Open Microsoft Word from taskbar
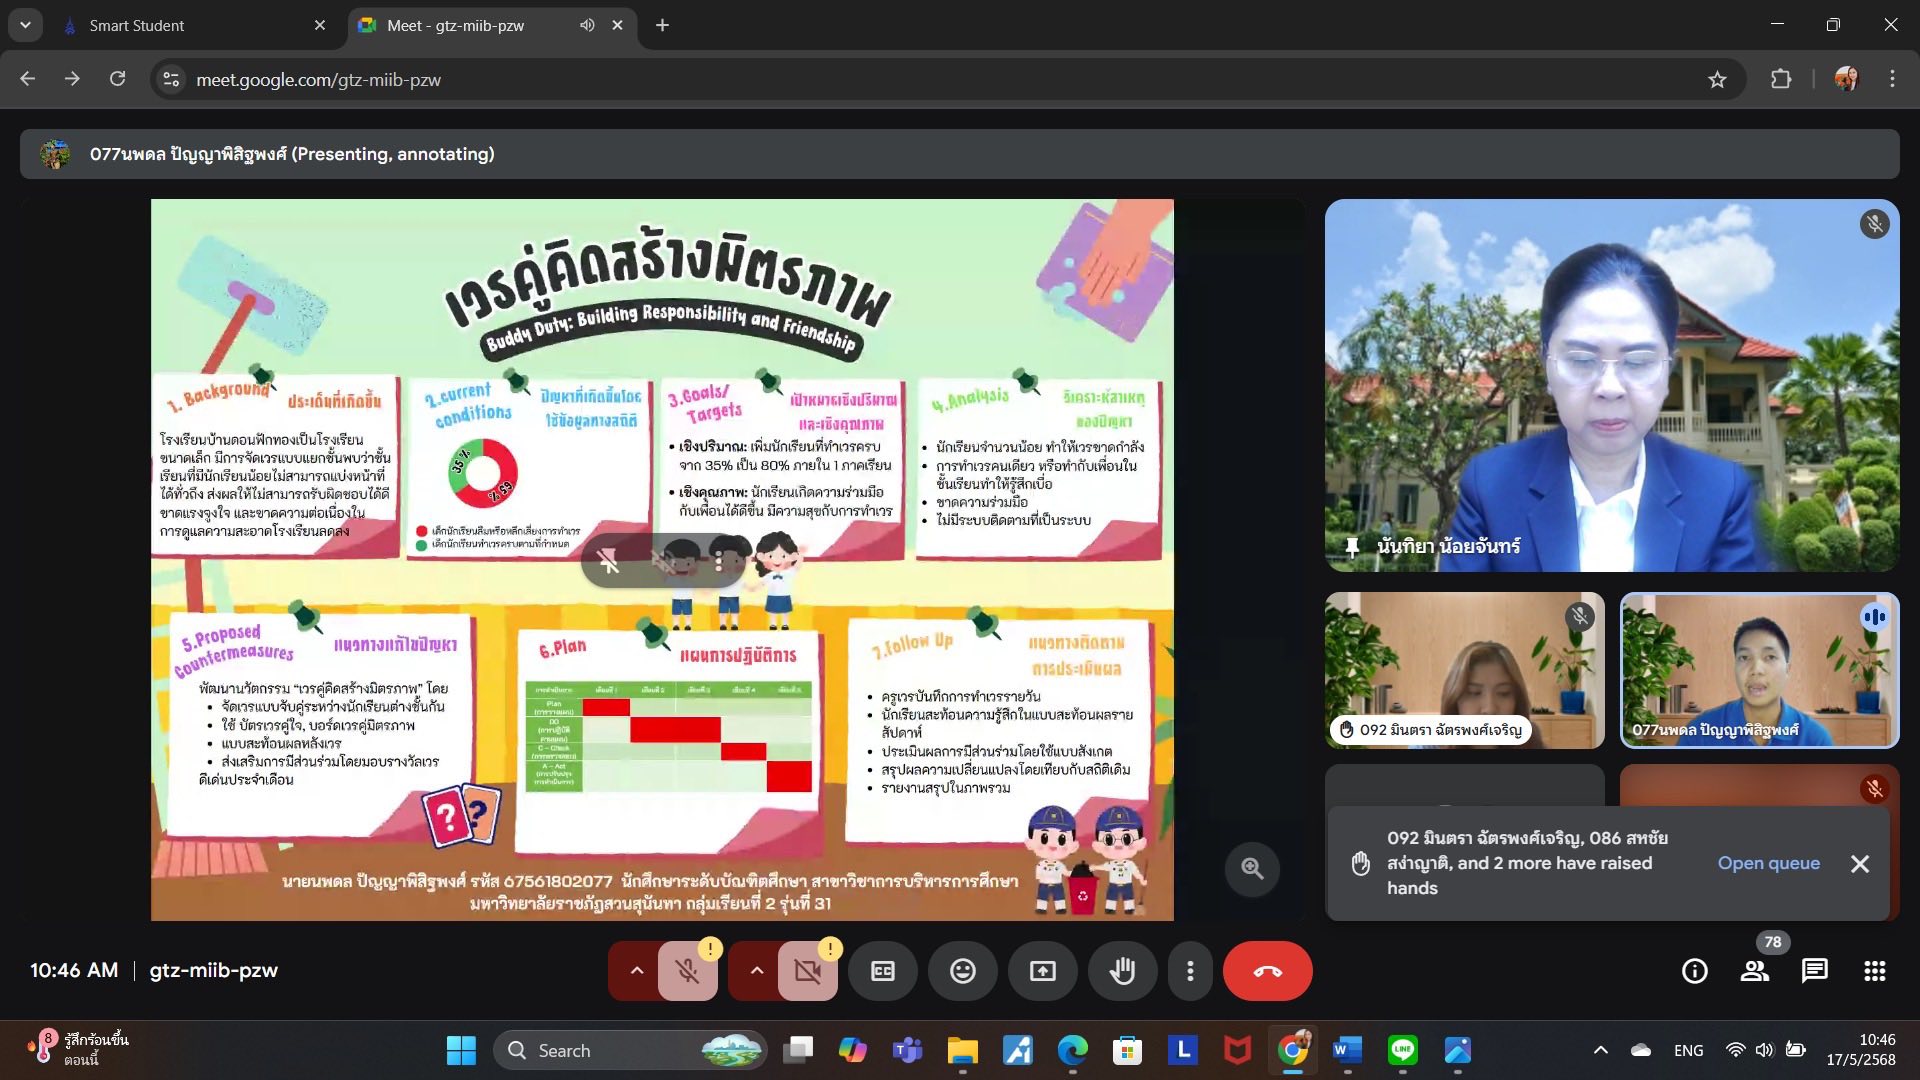This screenshot has width=1920, height=1080. [x=1348, y=1051]
